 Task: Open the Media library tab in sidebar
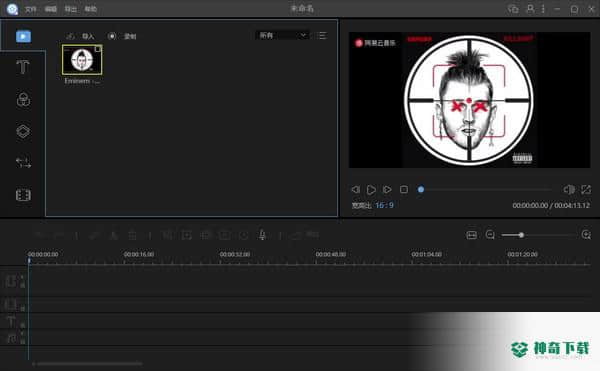(23, 36)
